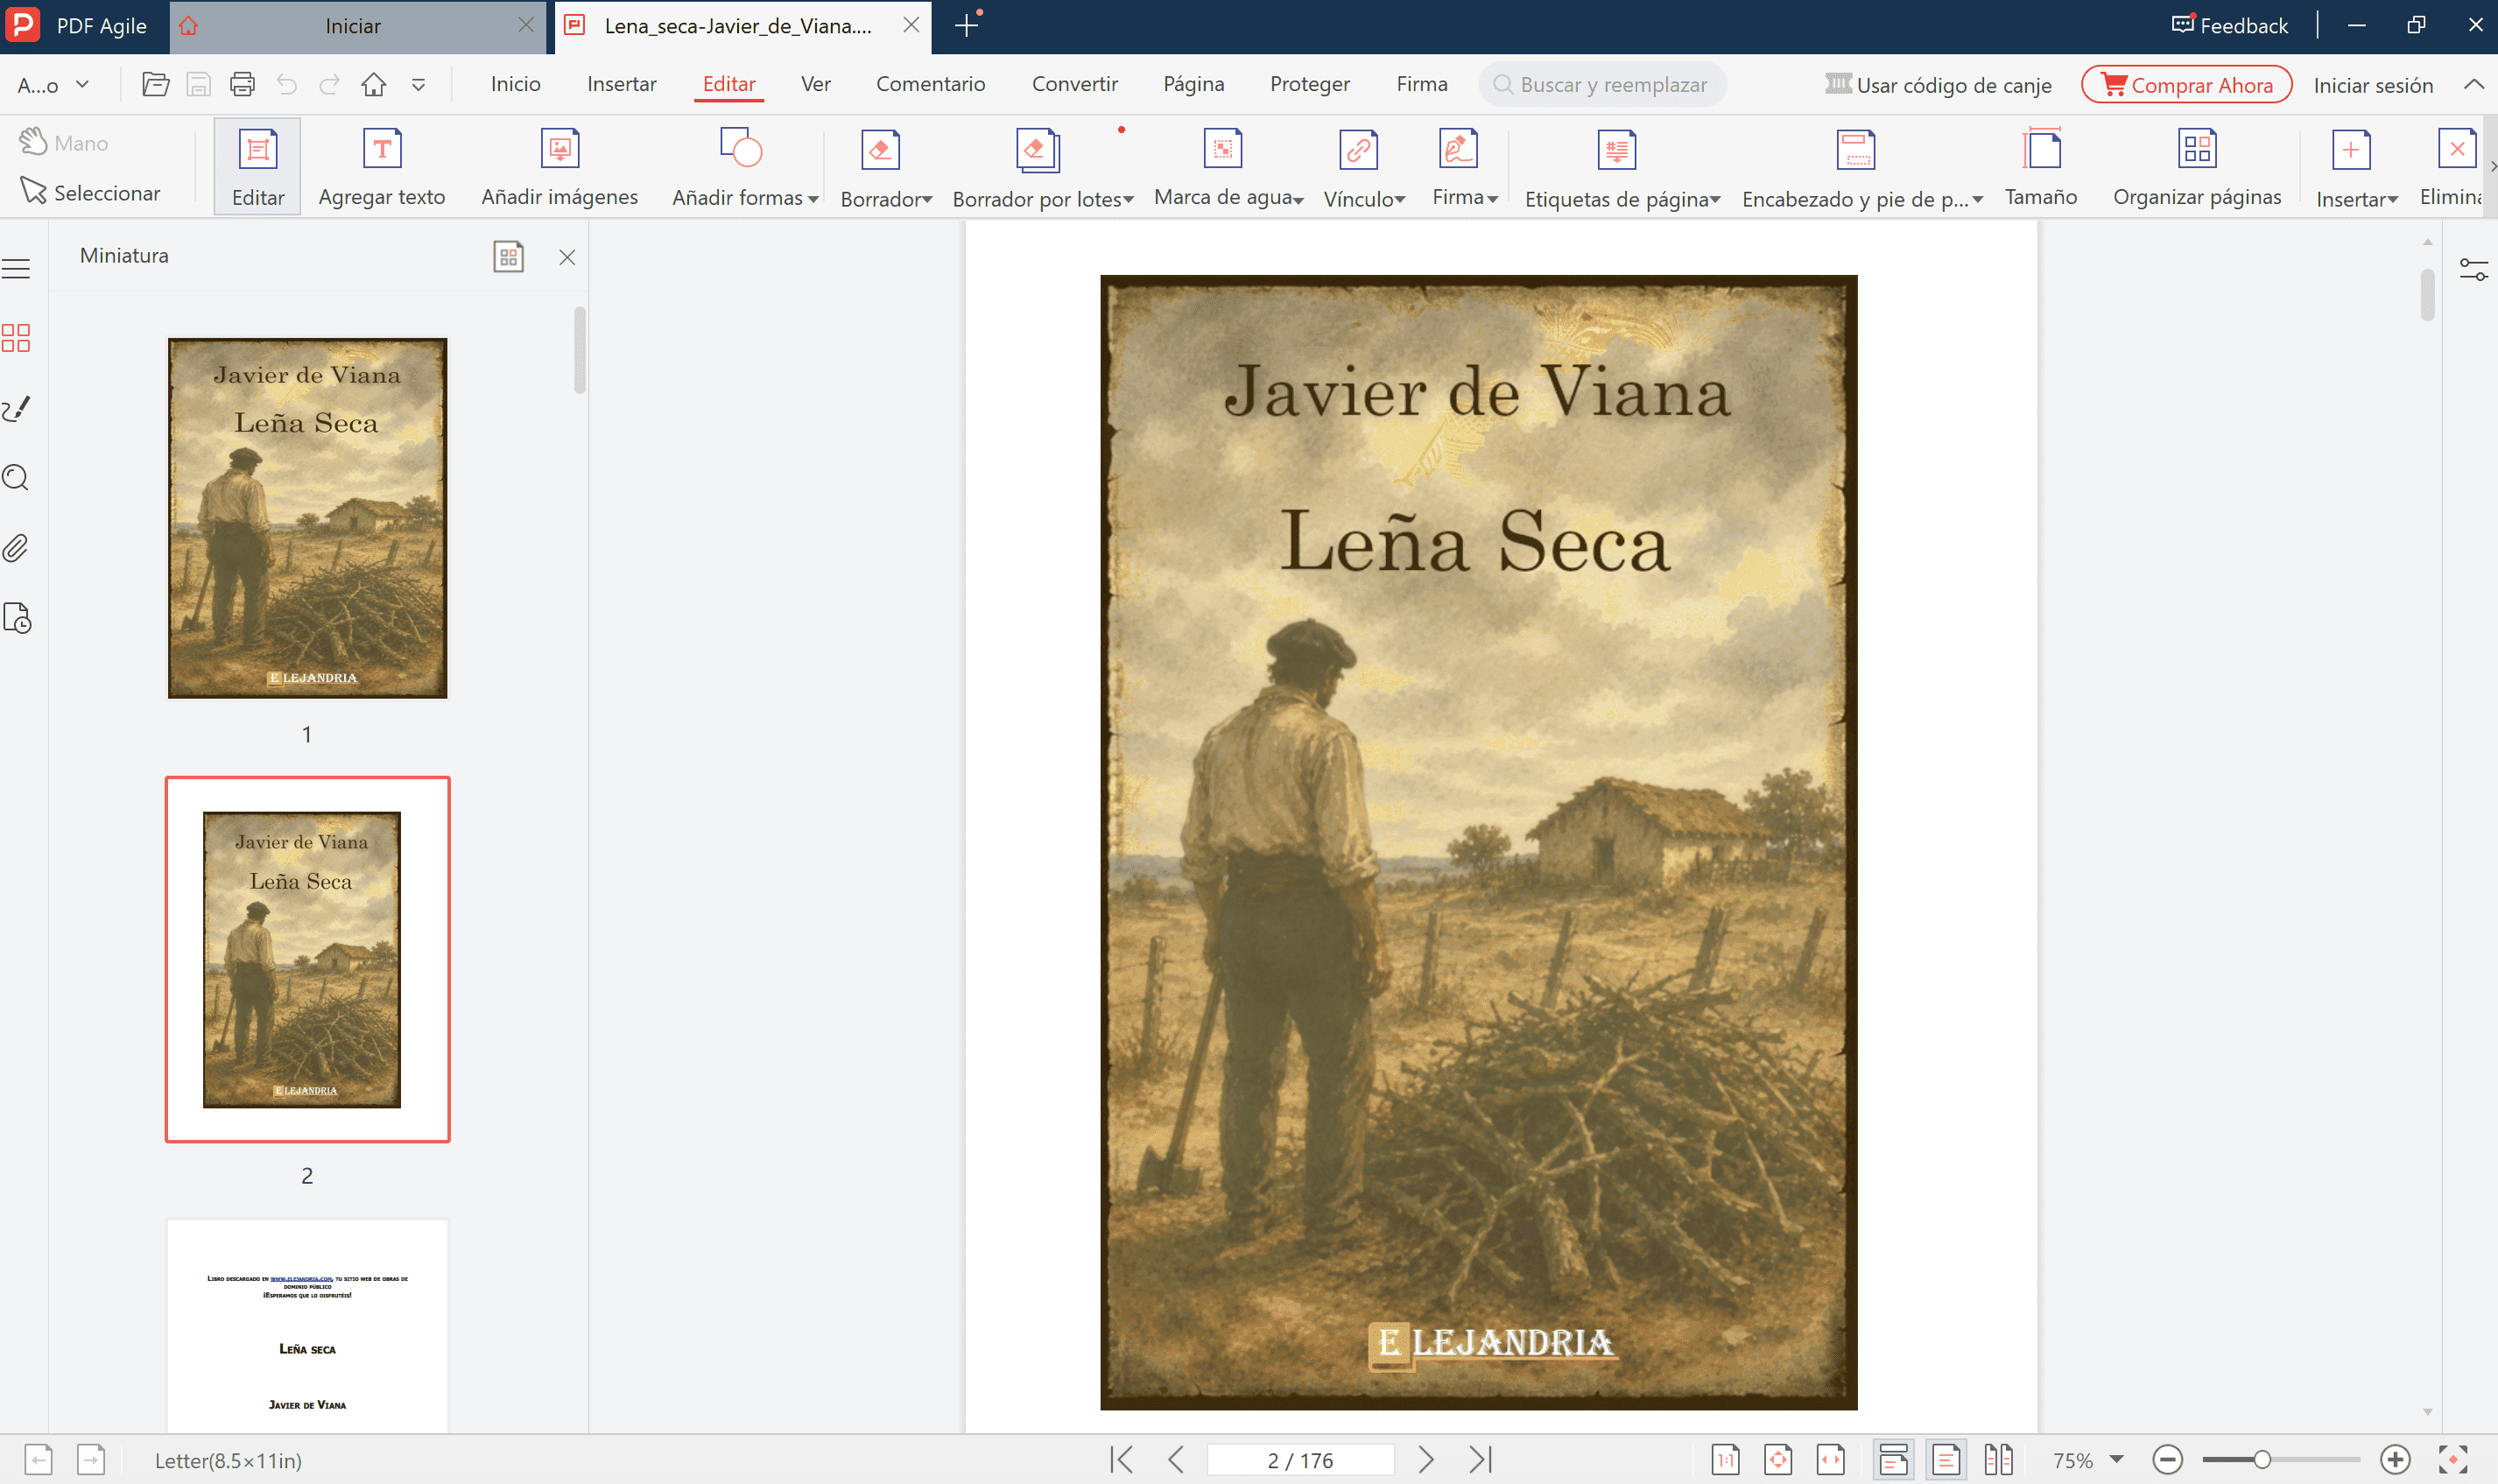The width and height of the screenshot is (2498, 1484).
Task: Open a file with the folder icon
Action: click(155, 85)
